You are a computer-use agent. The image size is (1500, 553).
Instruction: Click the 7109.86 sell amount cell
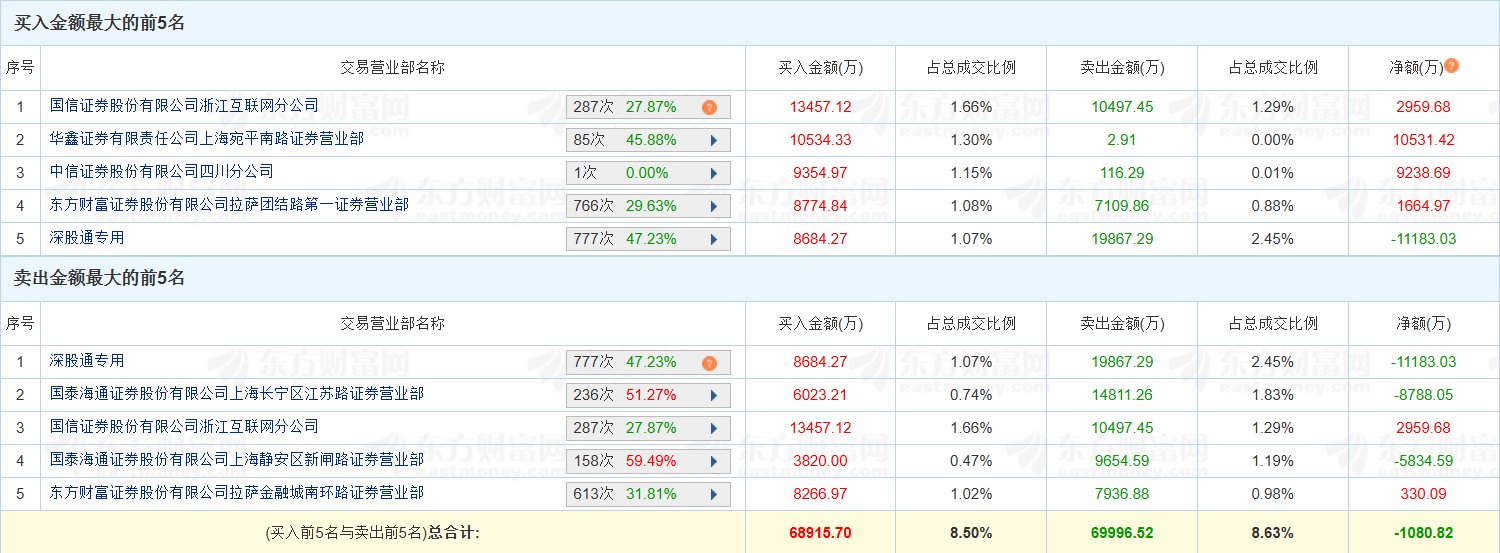click(1121, 206)
